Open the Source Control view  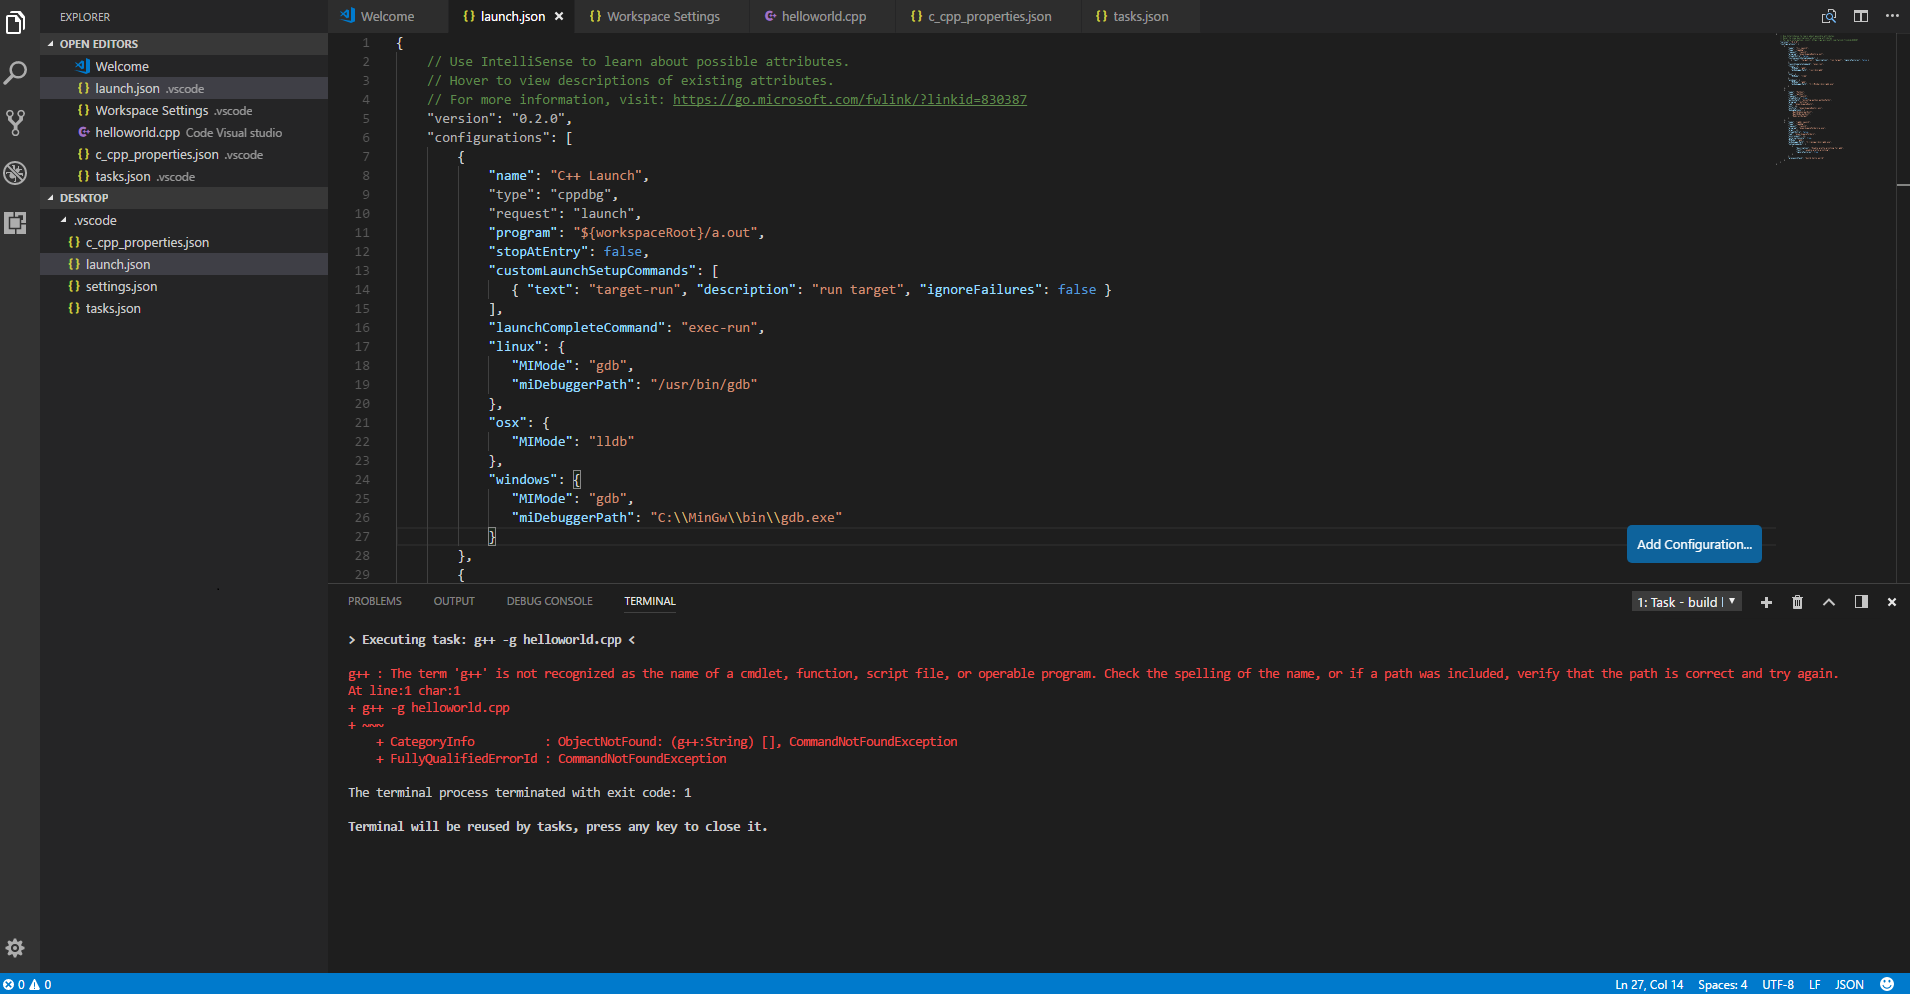click(x=16, y=122)
